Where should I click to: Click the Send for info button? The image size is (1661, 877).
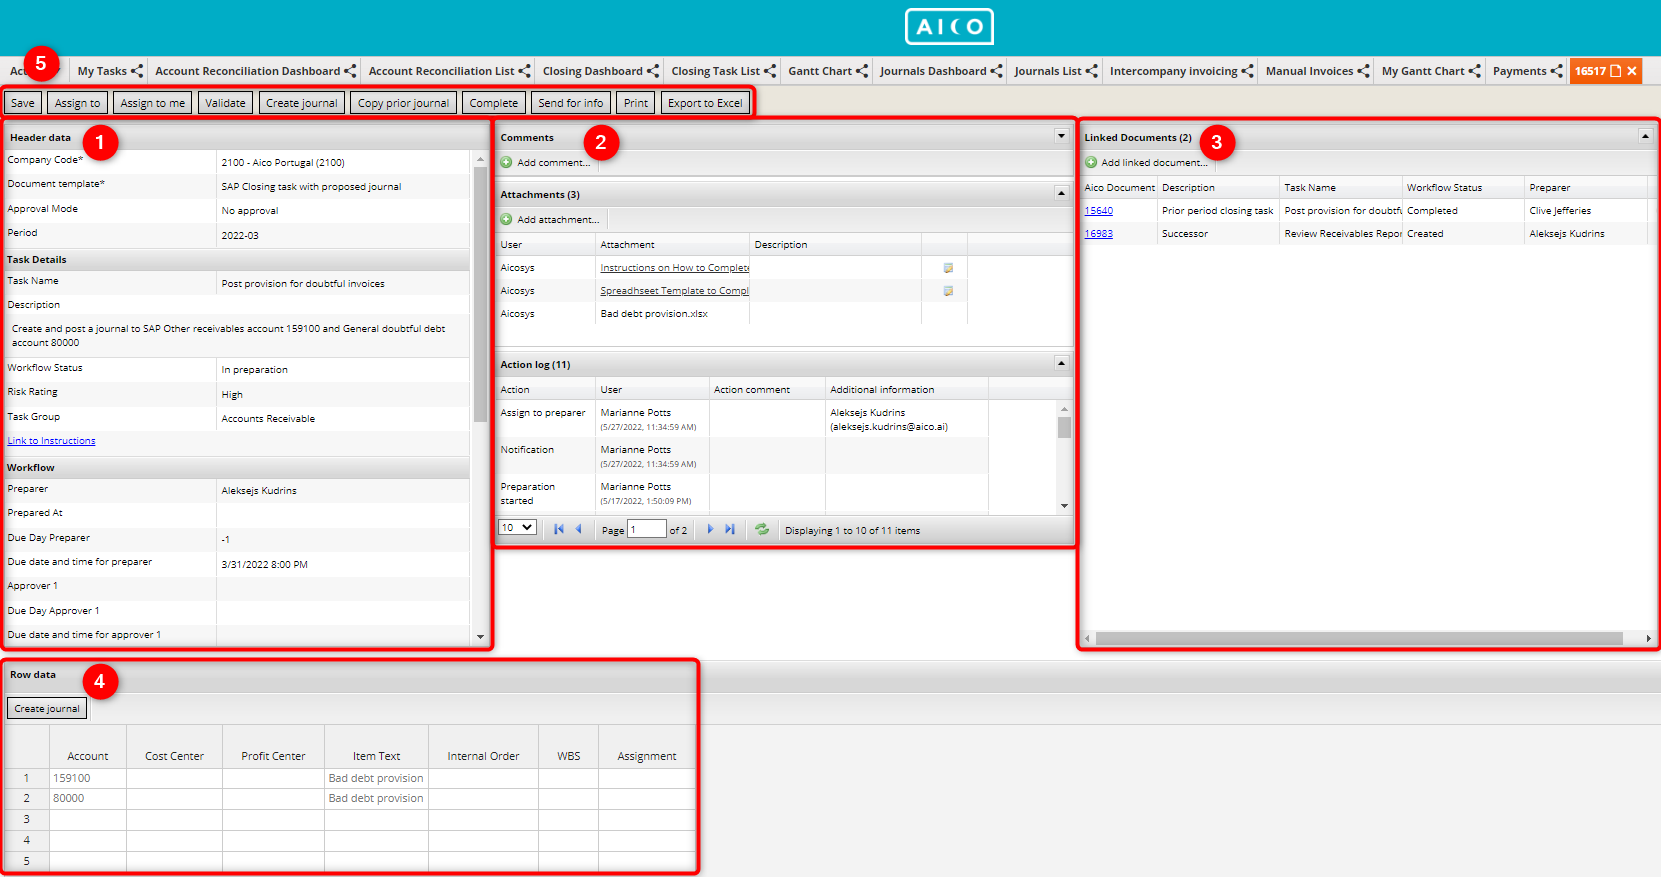click(571, 103)
